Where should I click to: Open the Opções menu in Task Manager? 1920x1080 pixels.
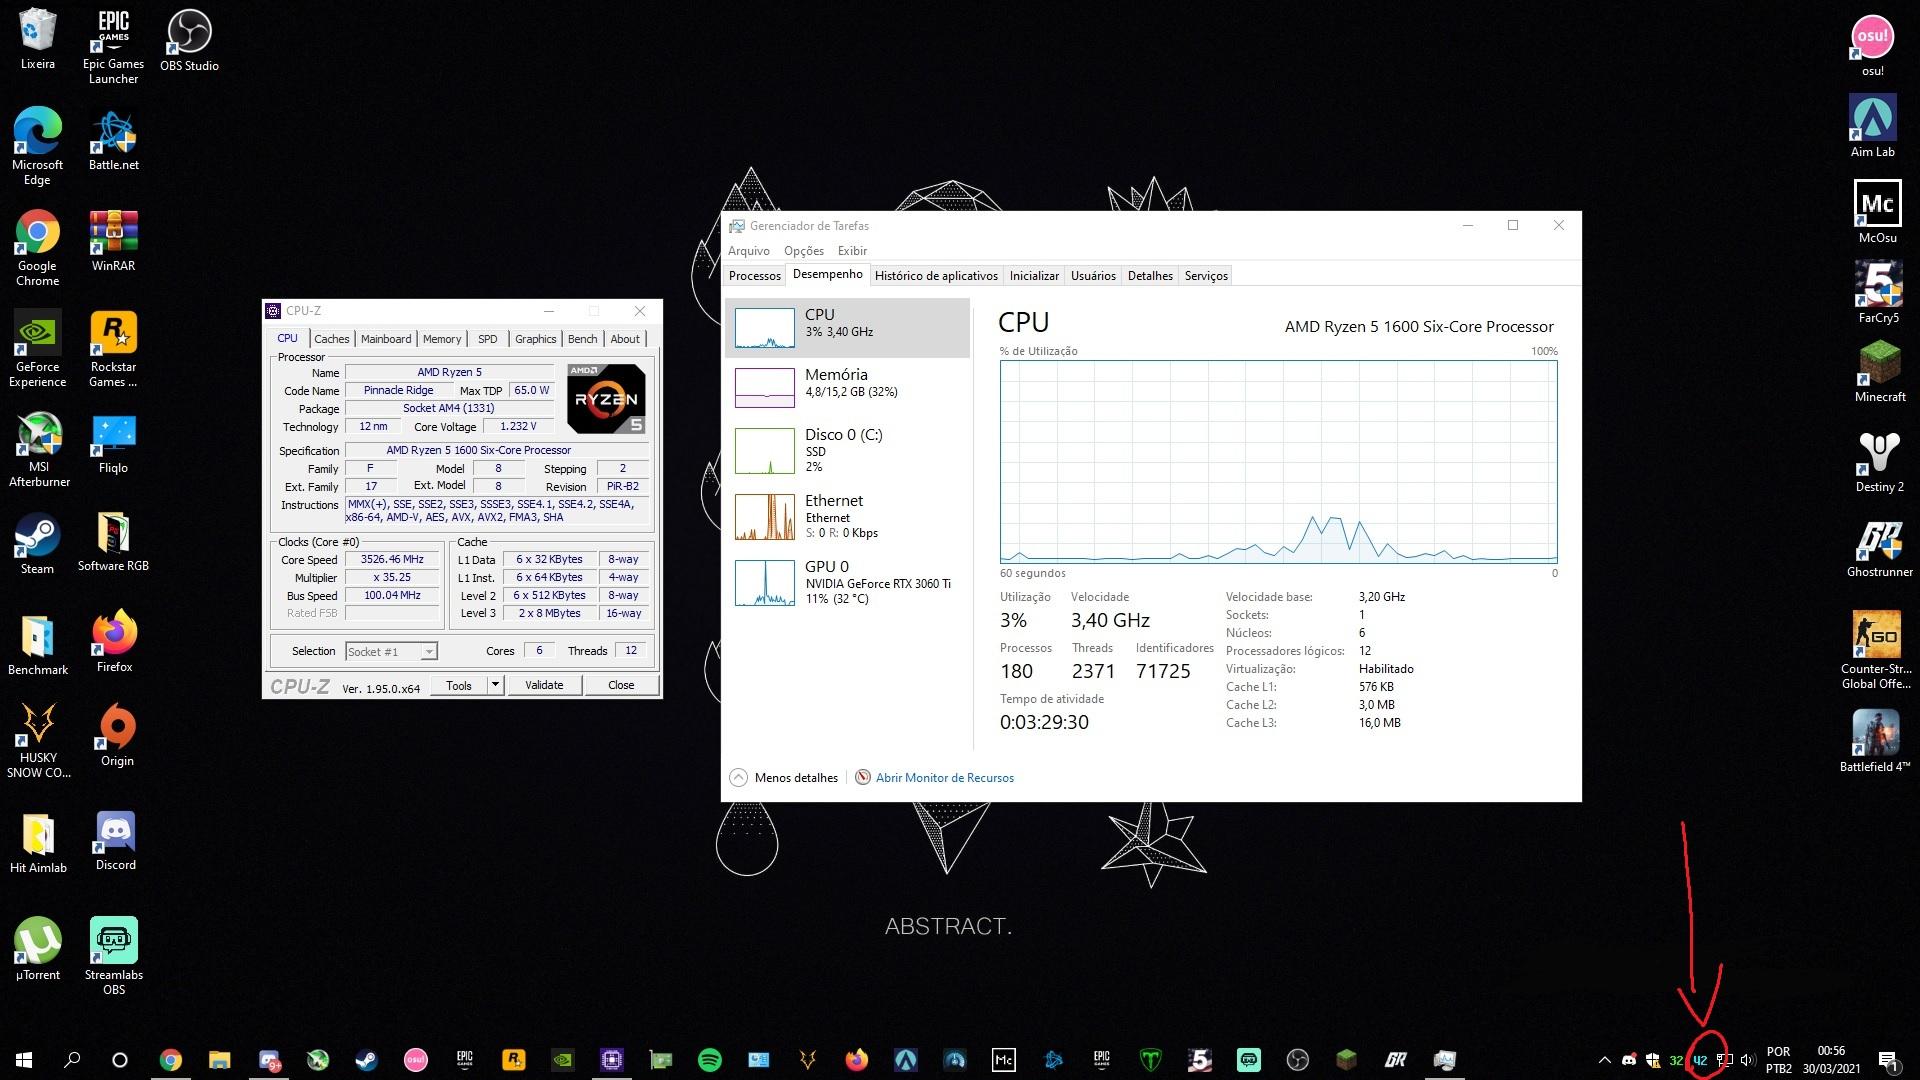click(804, 251)
